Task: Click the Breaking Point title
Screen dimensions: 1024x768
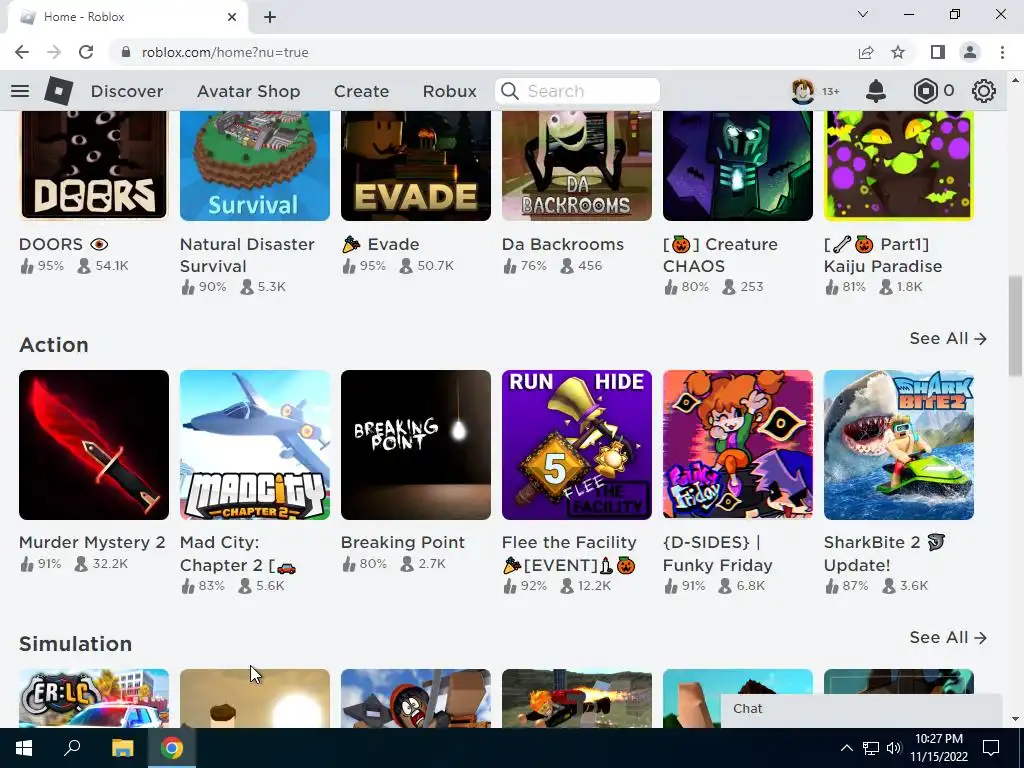Action: pos(402,542)
